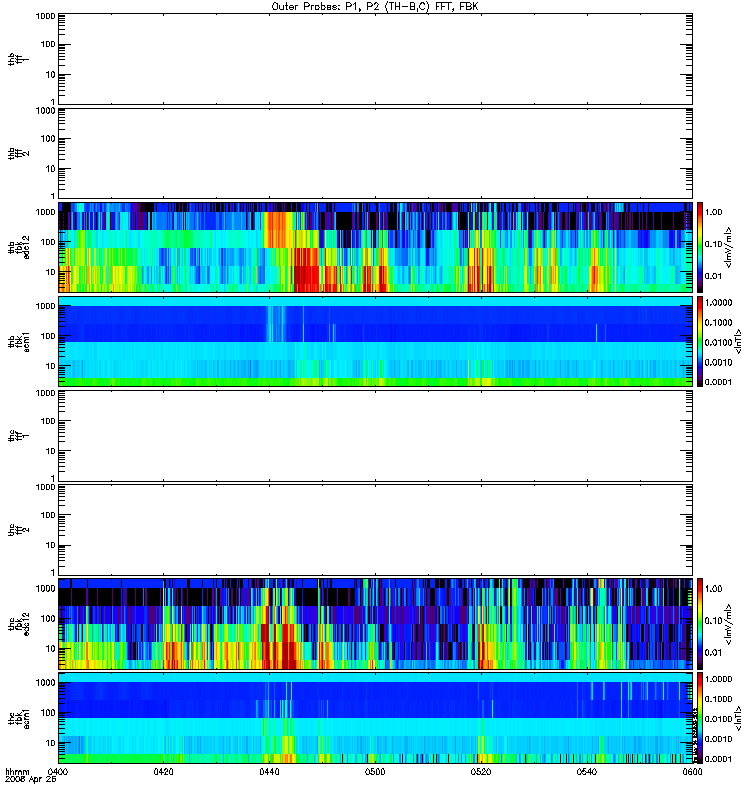
Task: Click the 0400 time tick label
Action: click(57, 772)
